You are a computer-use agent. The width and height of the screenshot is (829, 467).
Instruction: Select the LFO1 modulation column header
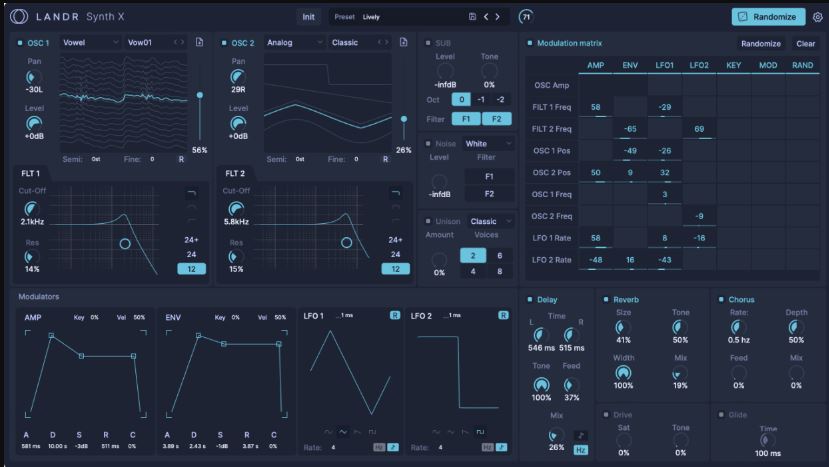point(665,65)
